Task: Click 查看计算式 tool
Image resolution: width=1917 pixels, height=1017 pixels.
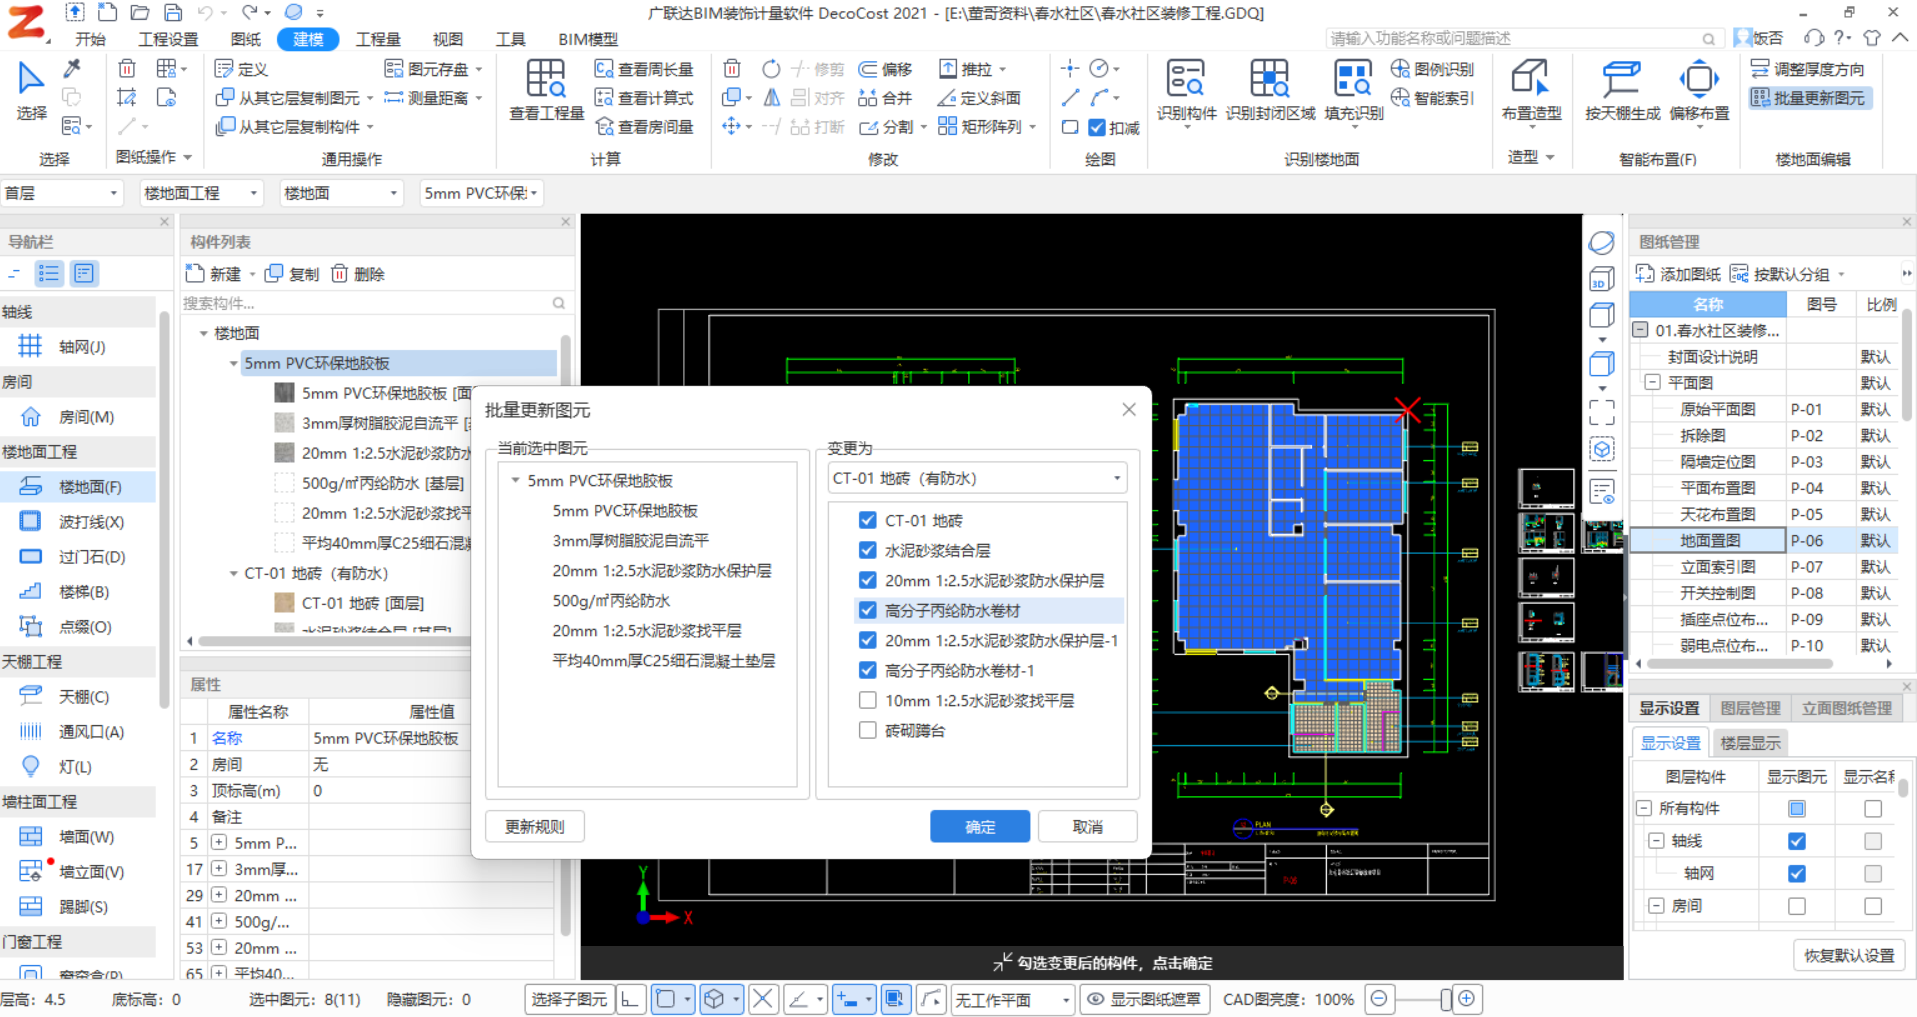Action: coord(644,98)
